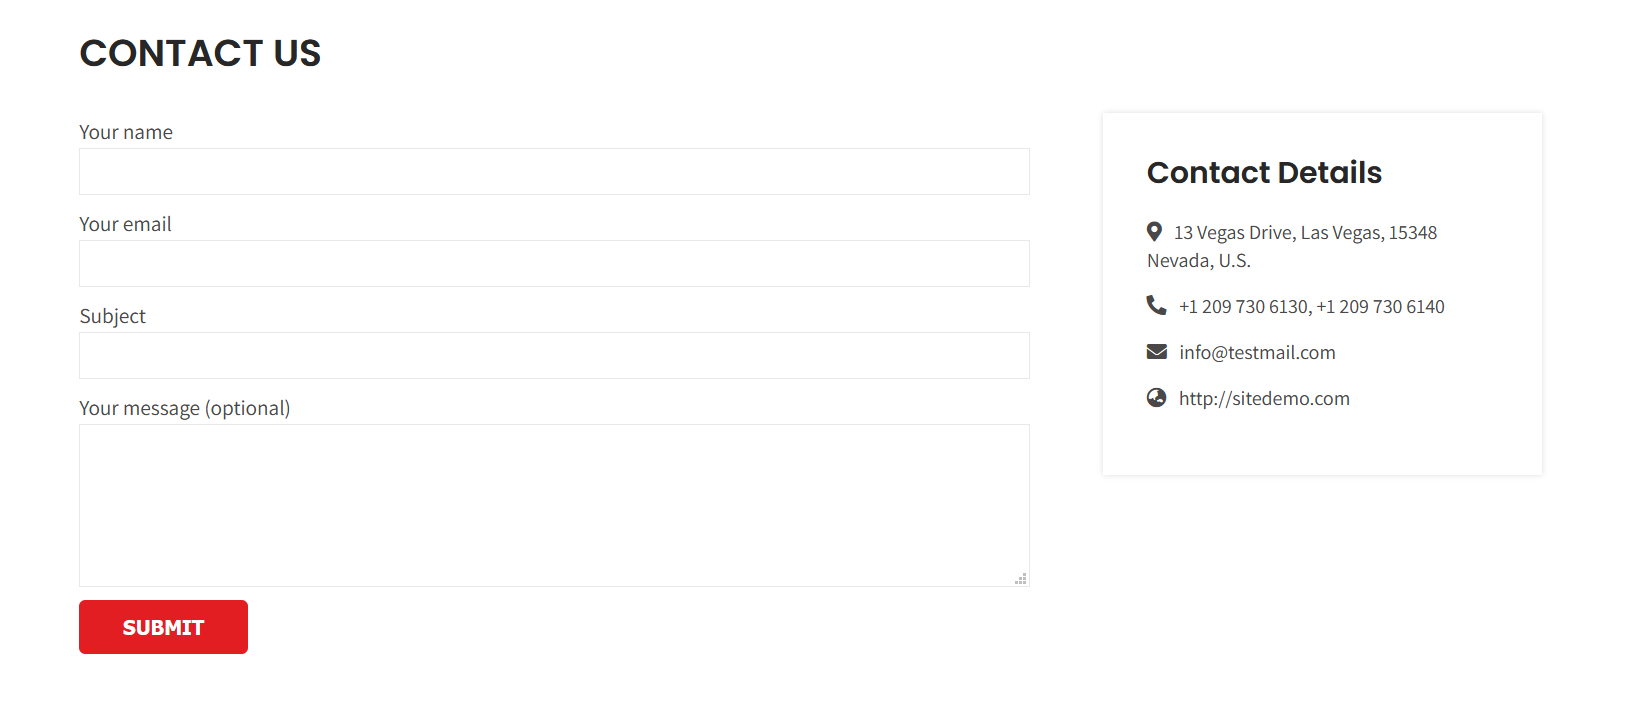
Task: Click the Subject field label
Action: pos(112,316)
